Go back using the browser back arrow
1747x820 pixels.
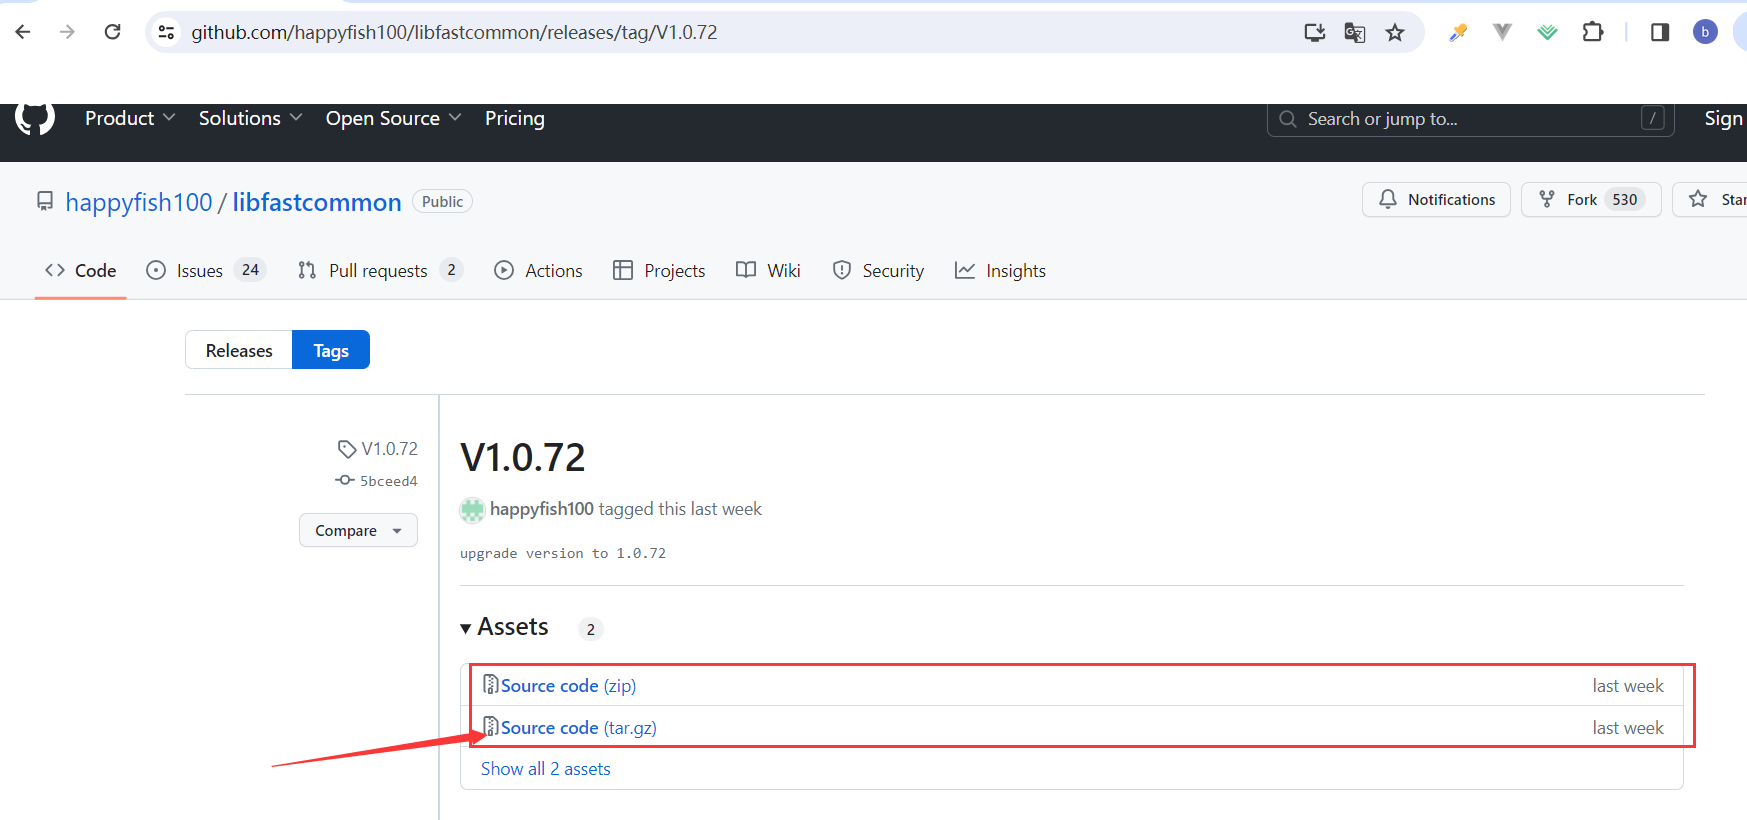[23, 32]
